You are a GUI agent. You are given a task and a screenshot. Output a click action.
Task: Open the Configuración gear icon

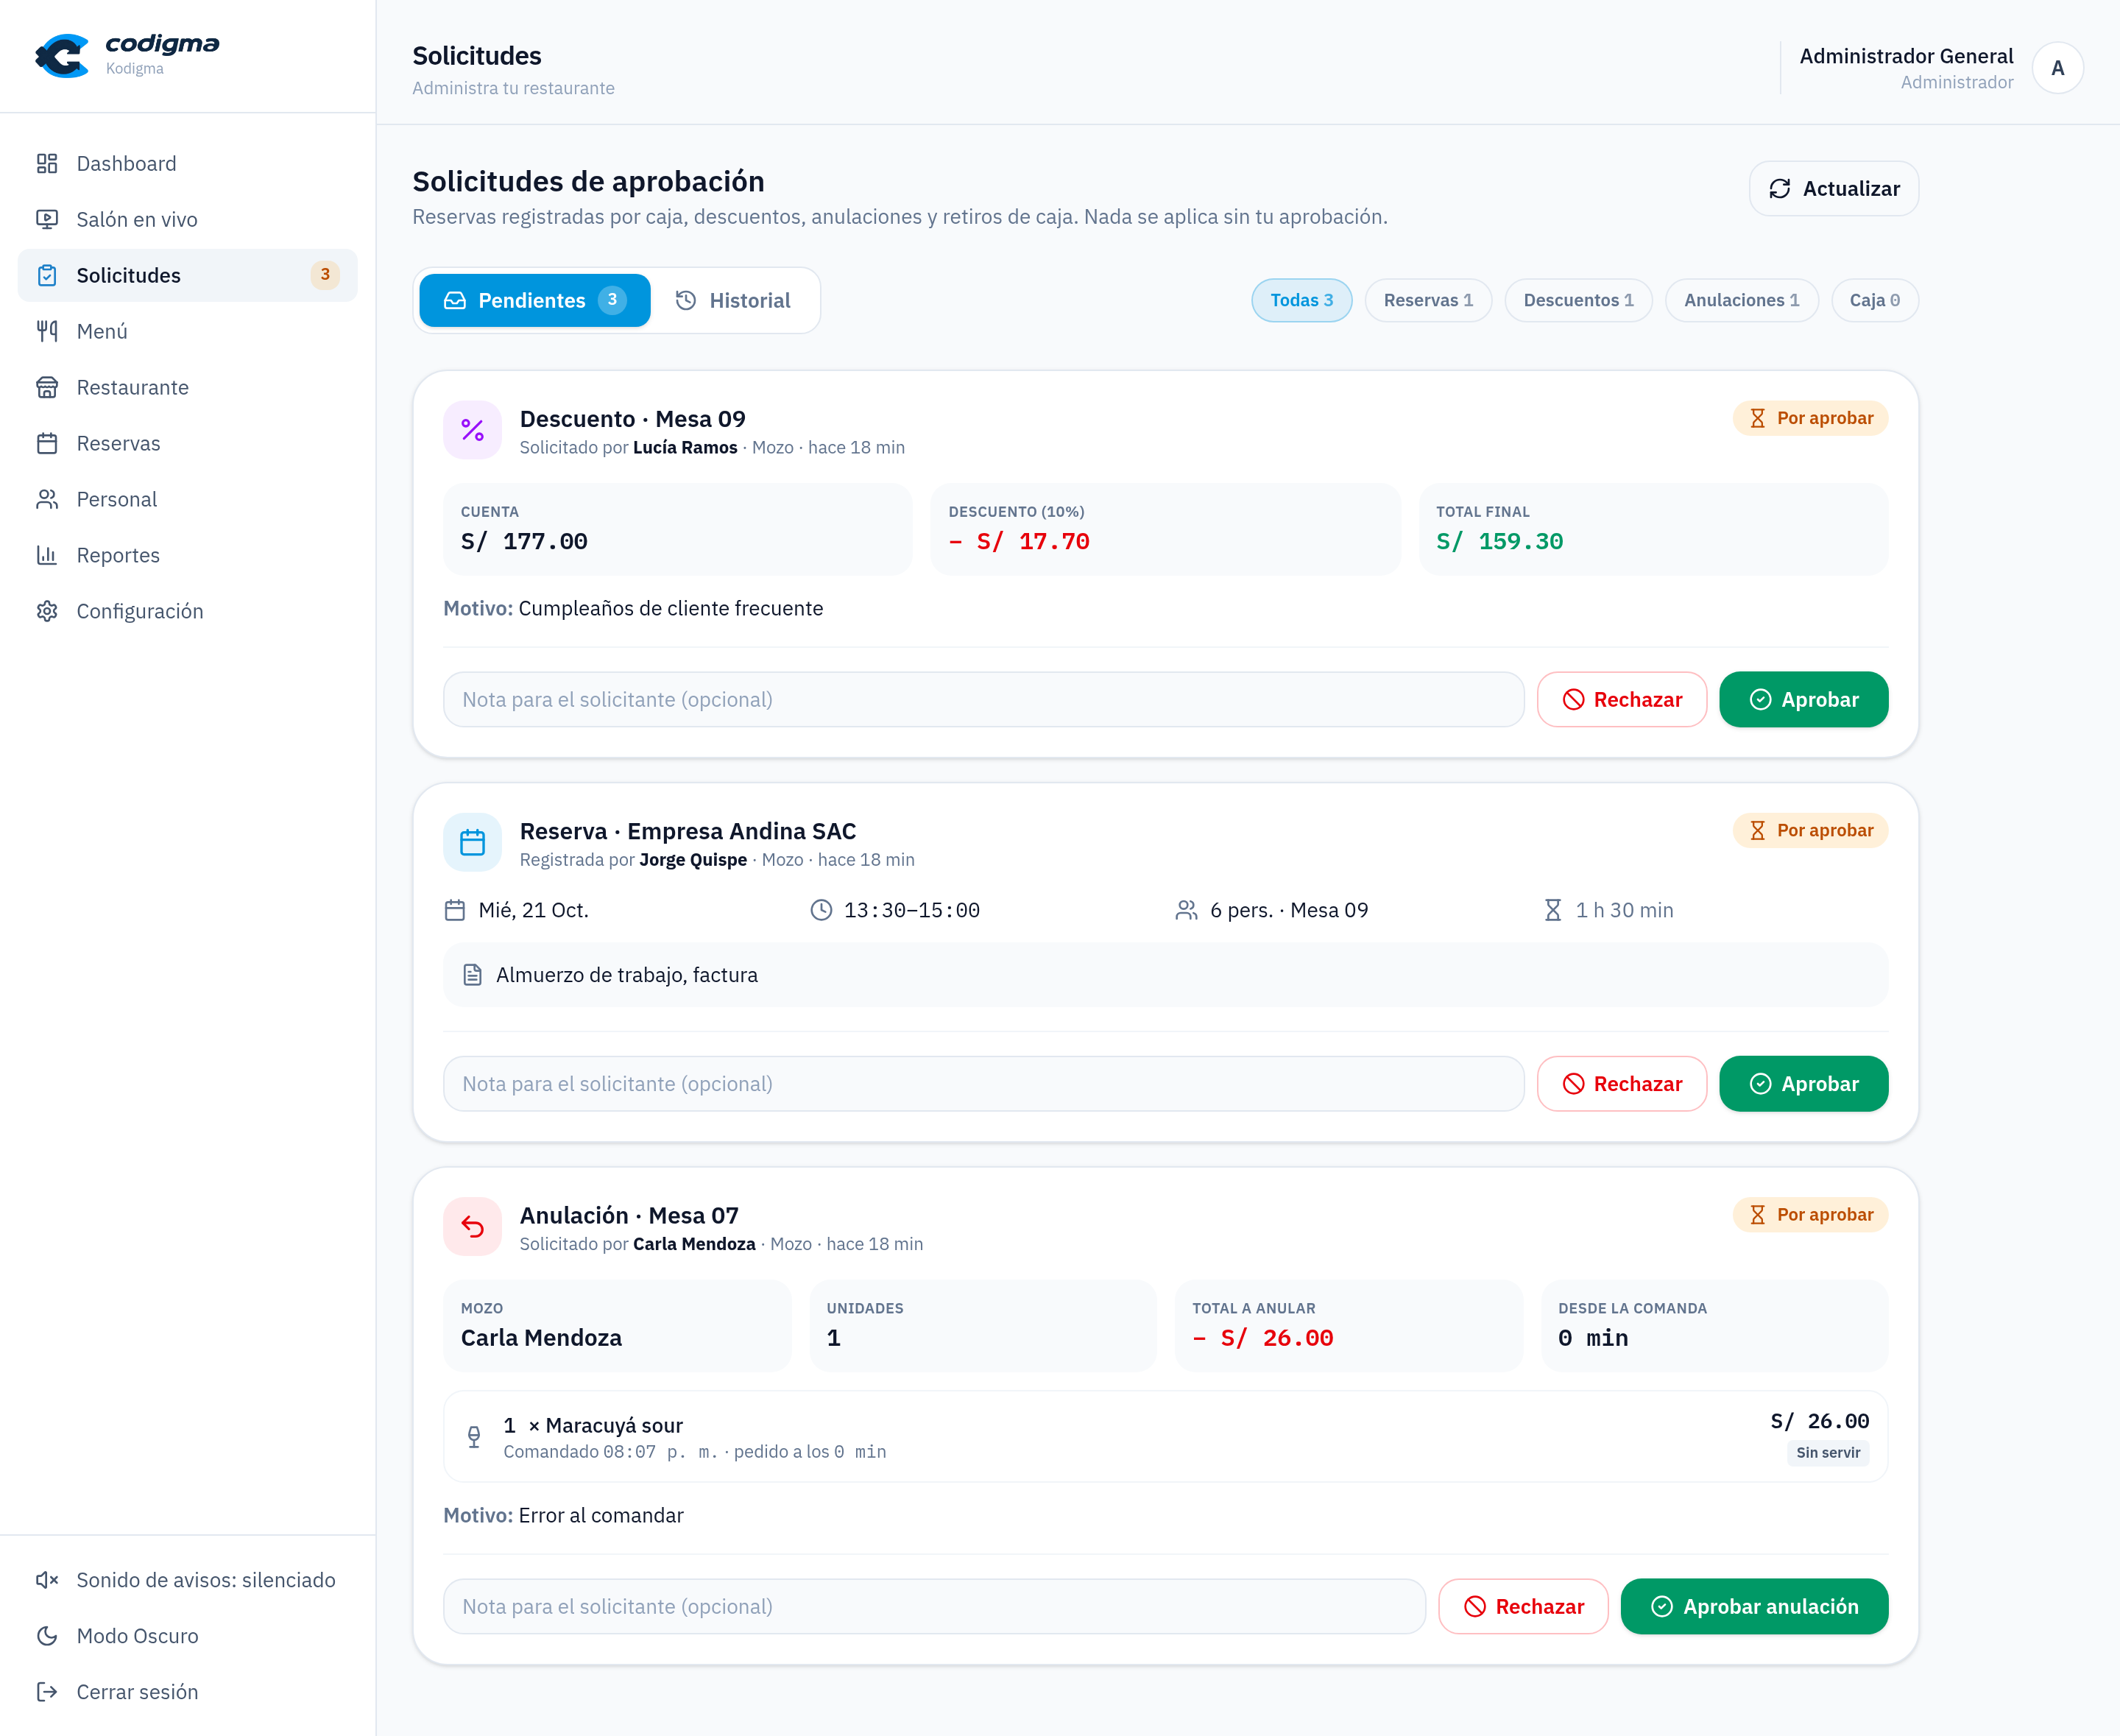[47, 611]
